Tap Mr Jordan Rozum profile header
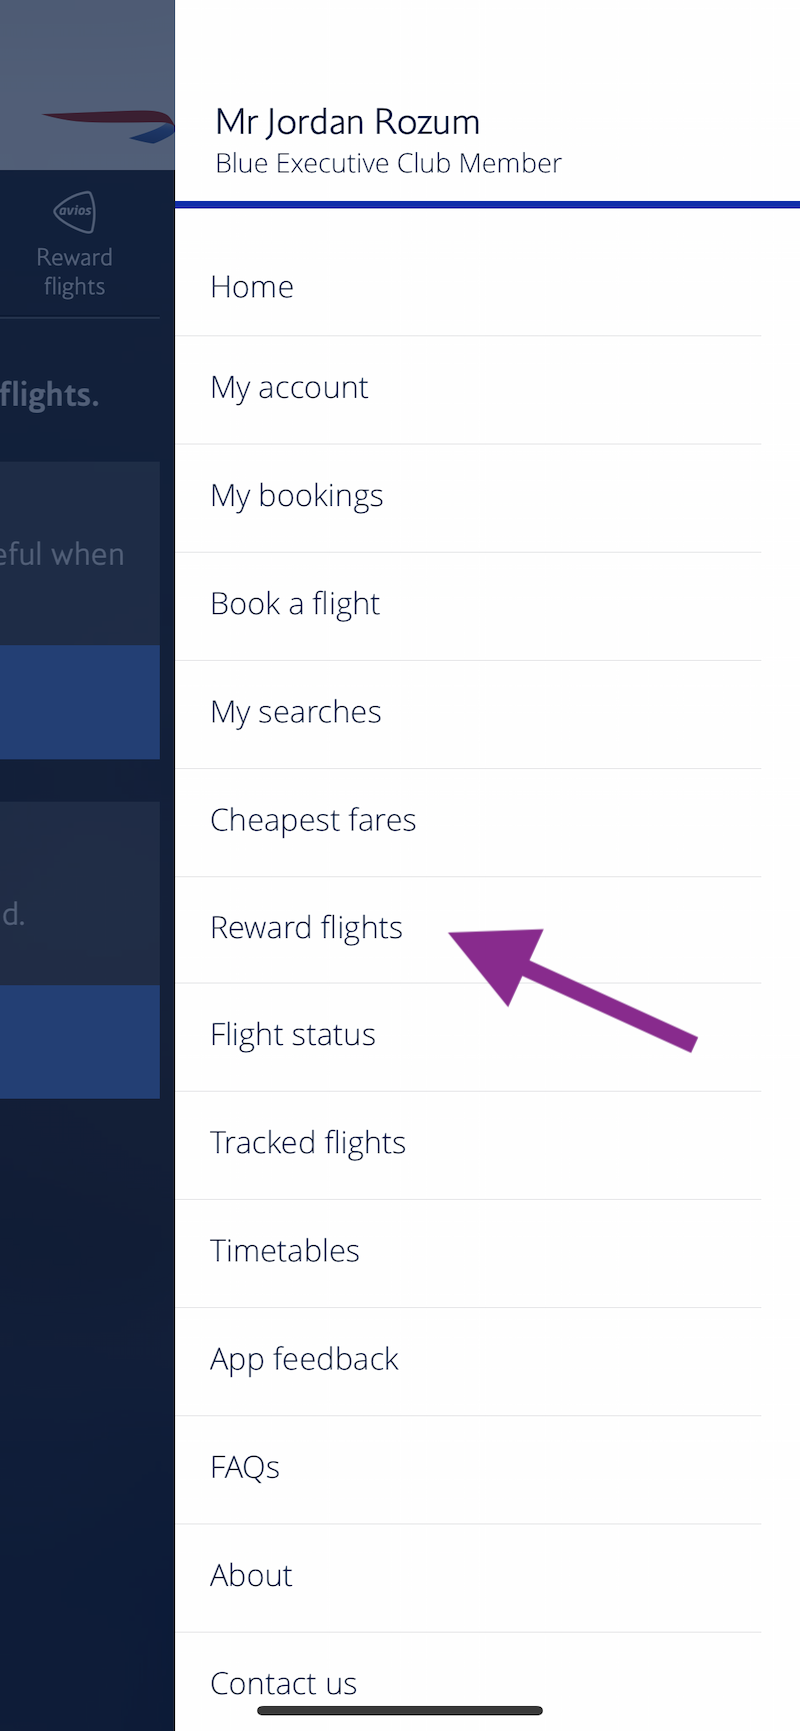Screen dimensions: 800x1731 pos(348,122)
